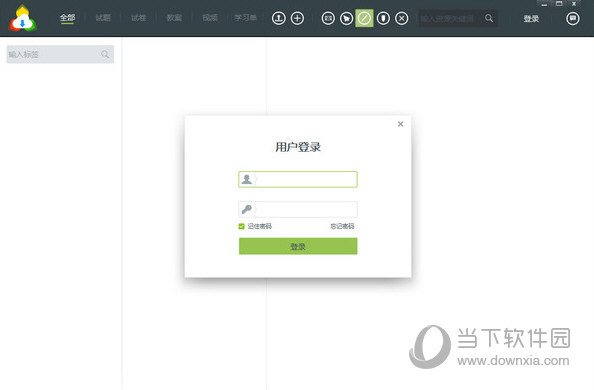Switch to the 全部 tab

67,18
